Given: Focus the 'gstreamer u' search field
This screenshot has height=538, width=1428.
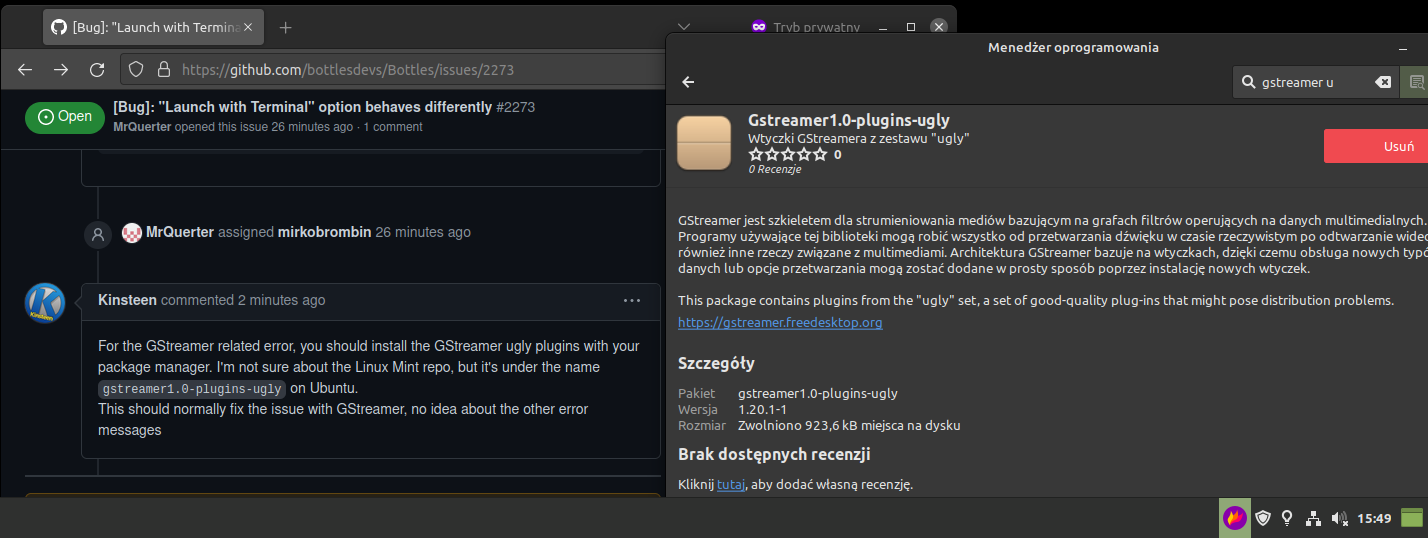Looking at the screenshot, I should tap(1316, 82).
